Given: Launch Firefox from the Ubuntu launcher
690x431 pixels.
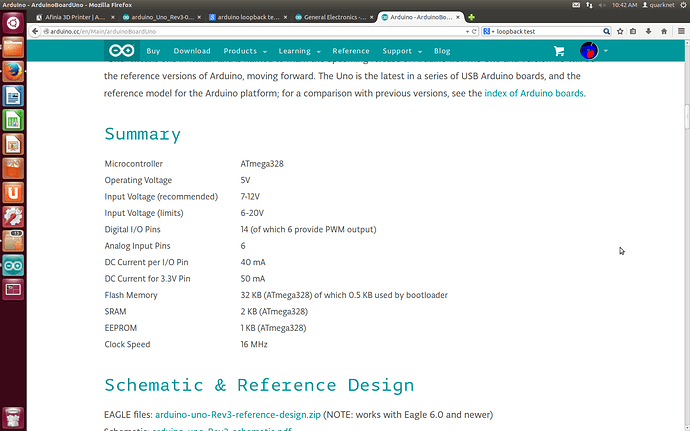Looking at the screenshot, I should point(13,71).
